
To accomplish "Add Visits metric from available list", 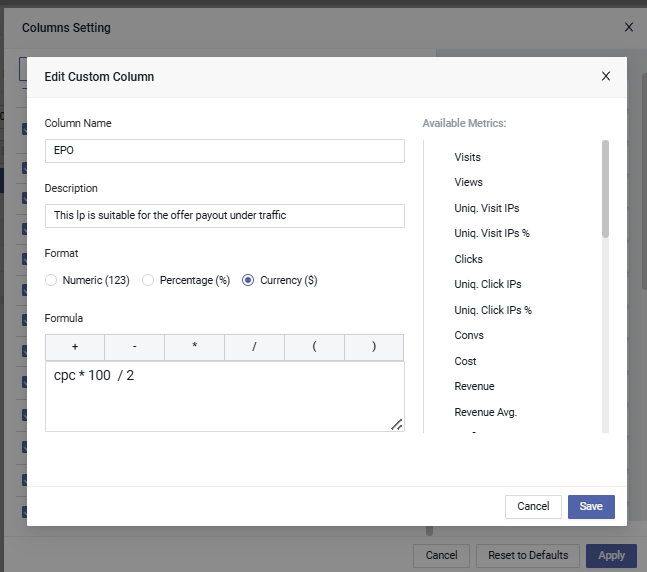I will tap(467, 157).
